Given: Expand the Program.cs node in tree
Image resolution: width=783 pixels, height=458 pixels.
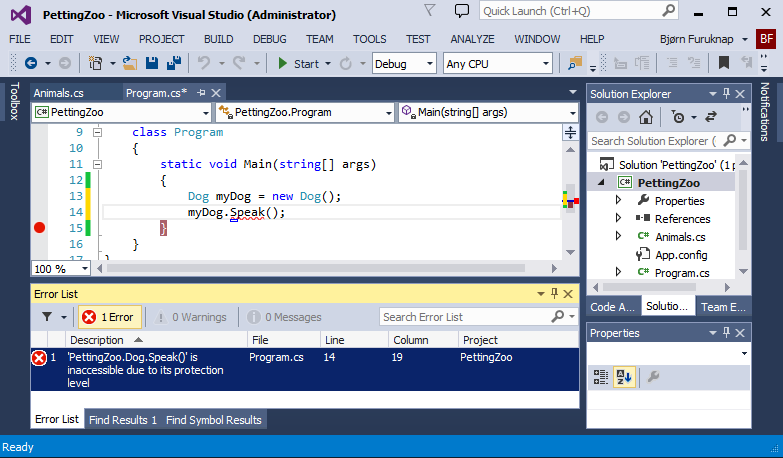Looking at the screenshot, I should 618,272.
